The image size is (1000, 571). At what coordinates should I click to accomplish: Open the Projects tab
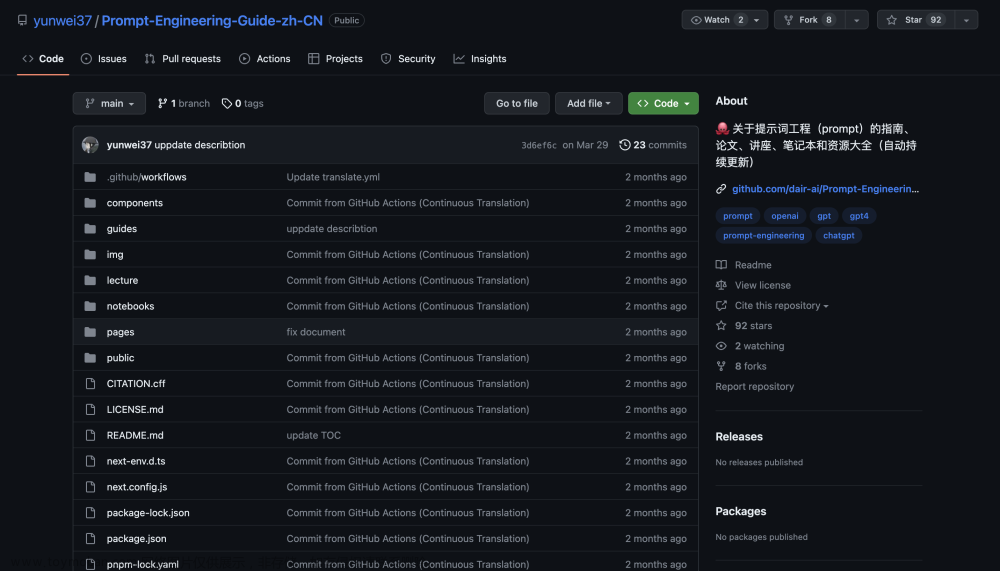click(335, 59)
